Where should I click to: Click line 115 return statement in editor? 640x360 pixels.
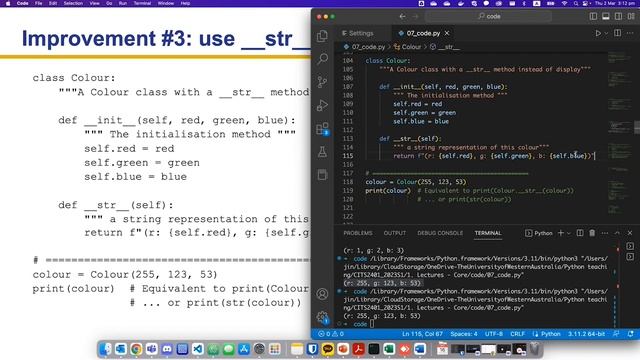pos(493,156)
